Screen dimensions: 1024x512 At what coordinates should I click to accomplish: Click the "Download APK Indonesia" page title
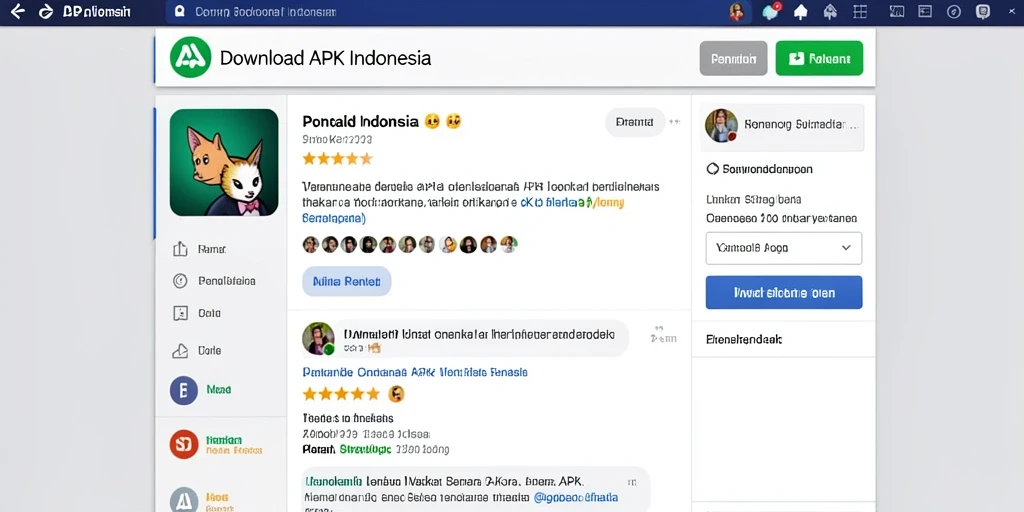tap(325, 58)
